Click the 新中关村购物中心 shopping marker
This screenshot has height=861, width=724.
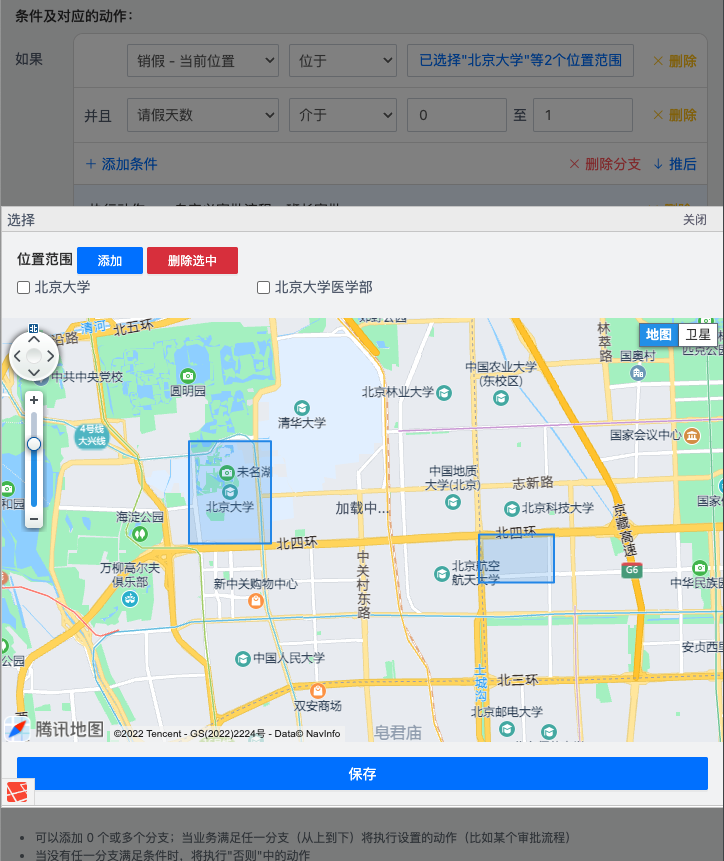click(x=256, y=600)
